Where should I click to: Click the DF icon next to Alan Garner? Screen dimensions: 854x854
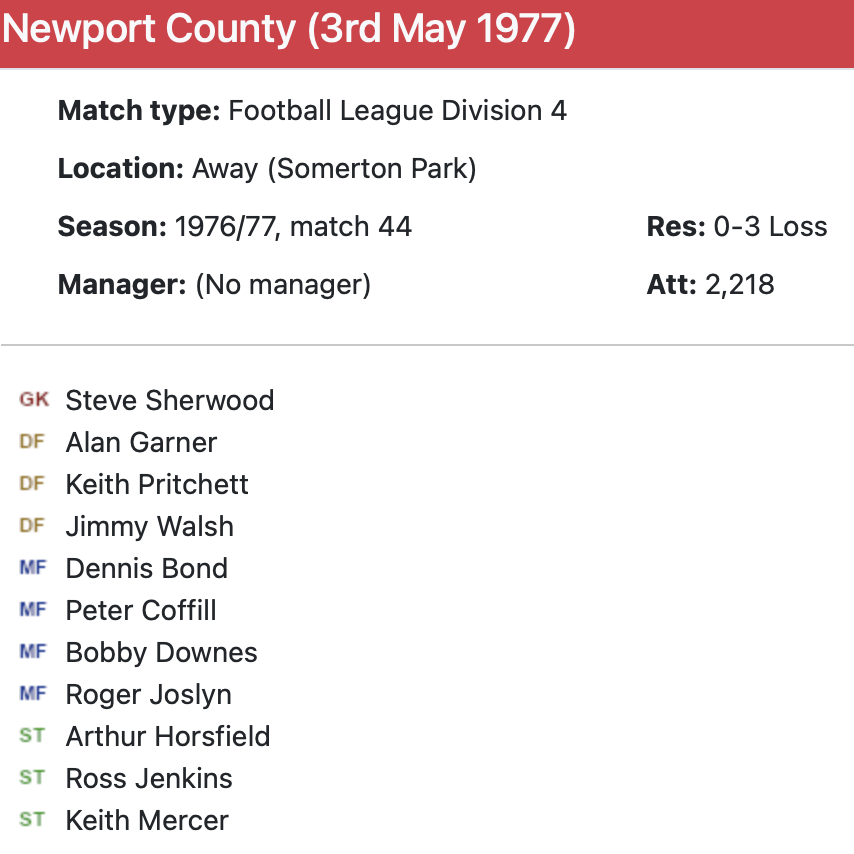pos(33,442)
